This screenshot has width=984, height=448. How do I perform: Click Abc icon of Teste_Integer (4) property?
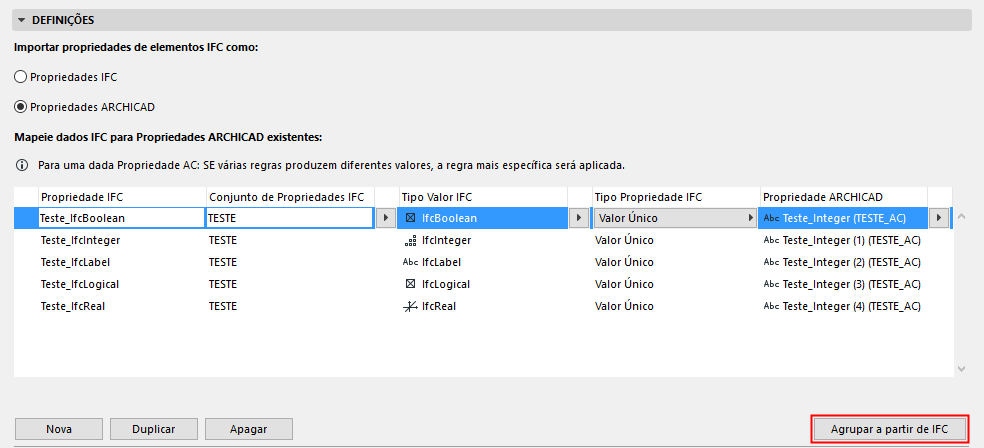(770, 306)
